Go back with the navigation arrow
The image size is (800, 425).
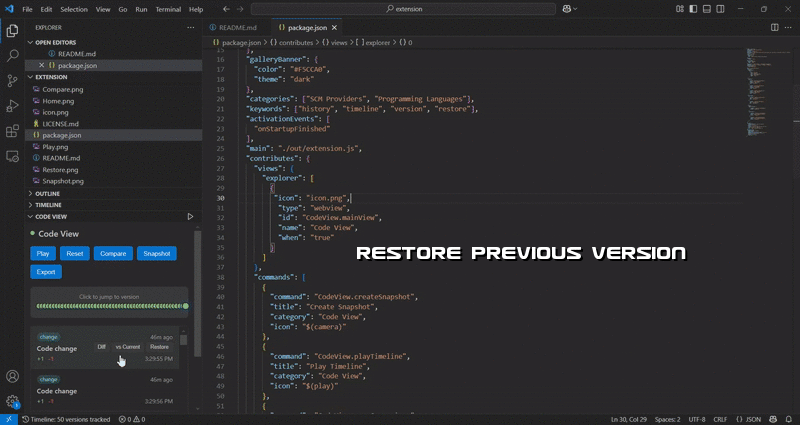227,9
